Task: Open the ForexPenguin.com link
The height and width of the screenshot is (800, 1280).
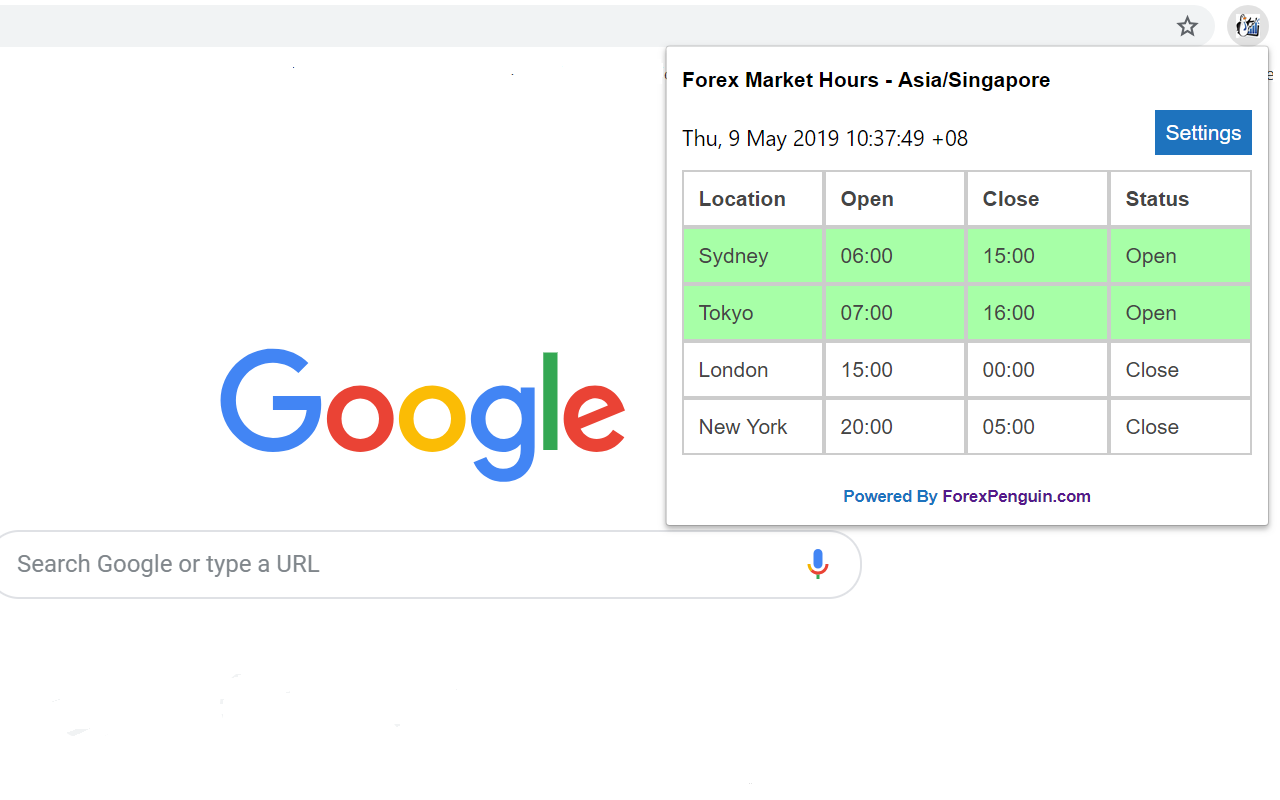Action: click(x=1016, y=496)
